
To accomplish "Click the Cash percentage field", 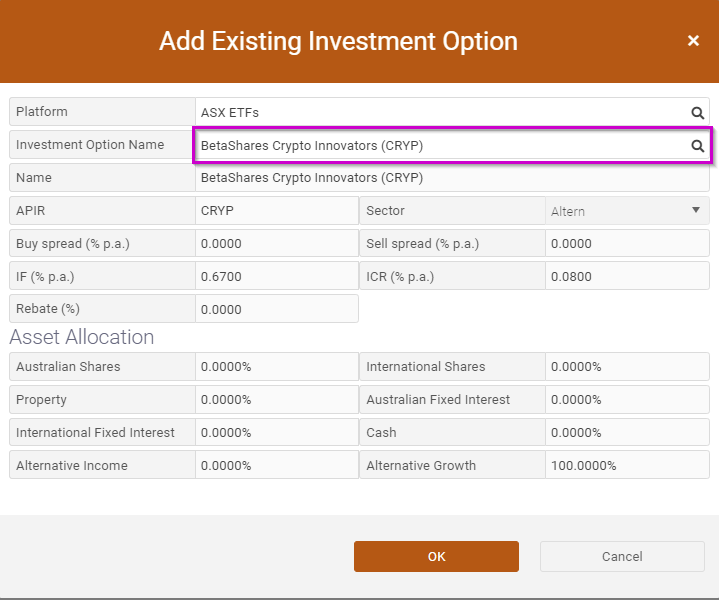I will (x=627, y=432).
